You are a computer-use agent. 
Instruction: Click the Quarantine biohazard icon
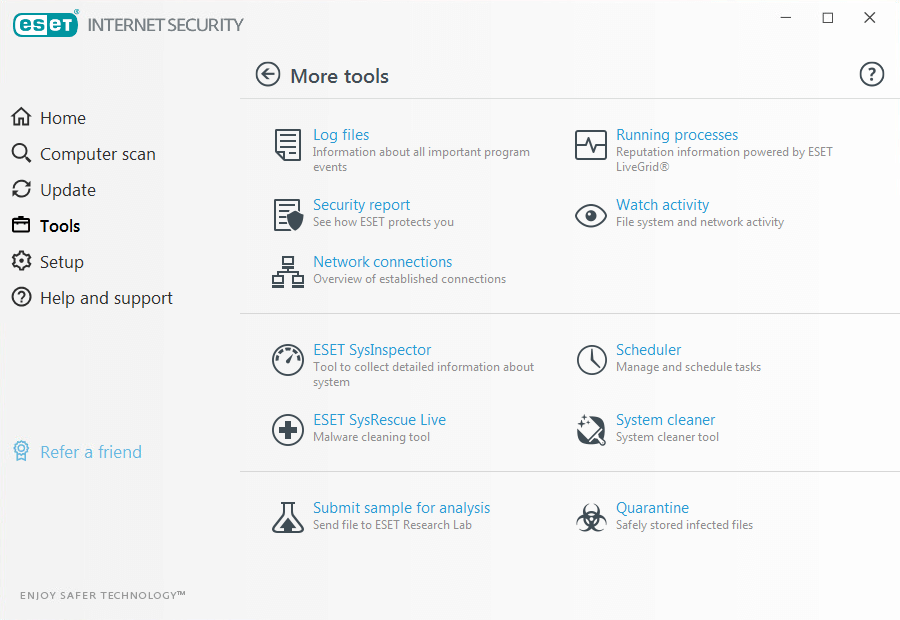[591, 517]
